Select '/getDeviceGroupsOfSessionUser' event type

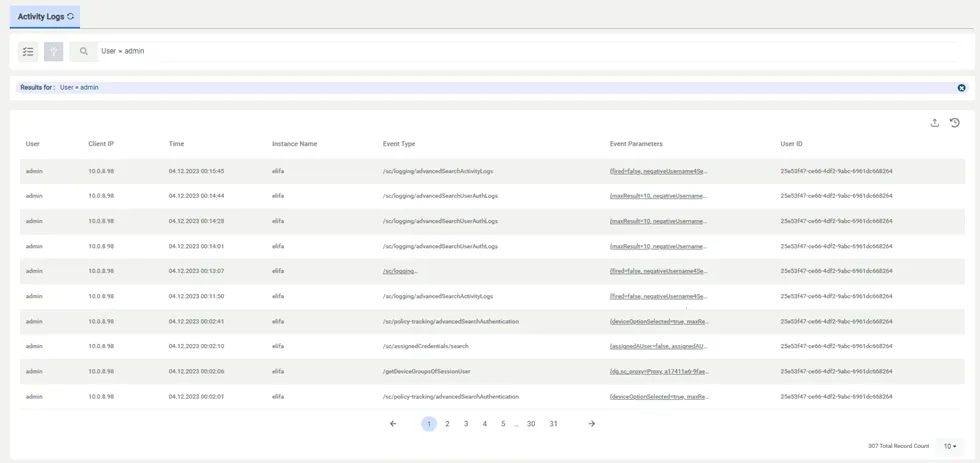[426, 371]
